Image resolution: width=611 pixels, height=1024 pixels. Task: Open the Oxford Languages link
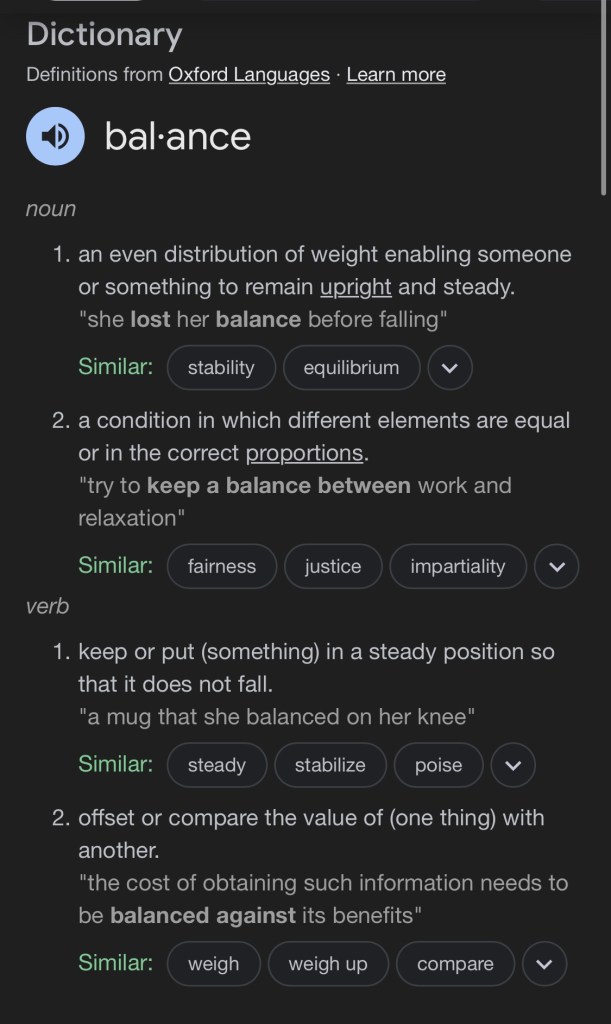pos(249,75)
